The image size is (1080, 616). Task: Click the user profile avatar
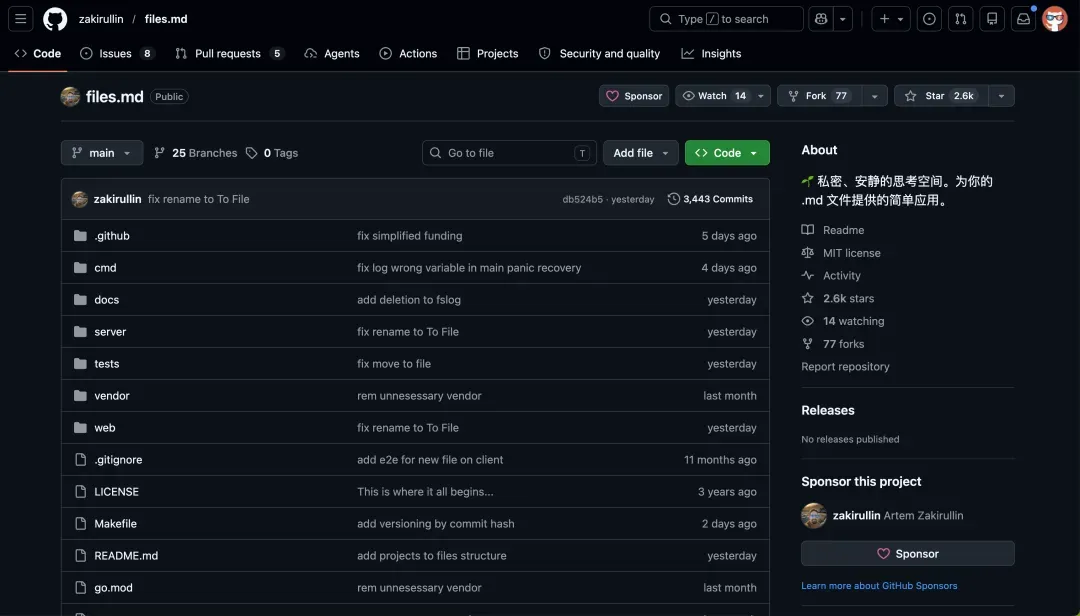(x=1055, y=19)
